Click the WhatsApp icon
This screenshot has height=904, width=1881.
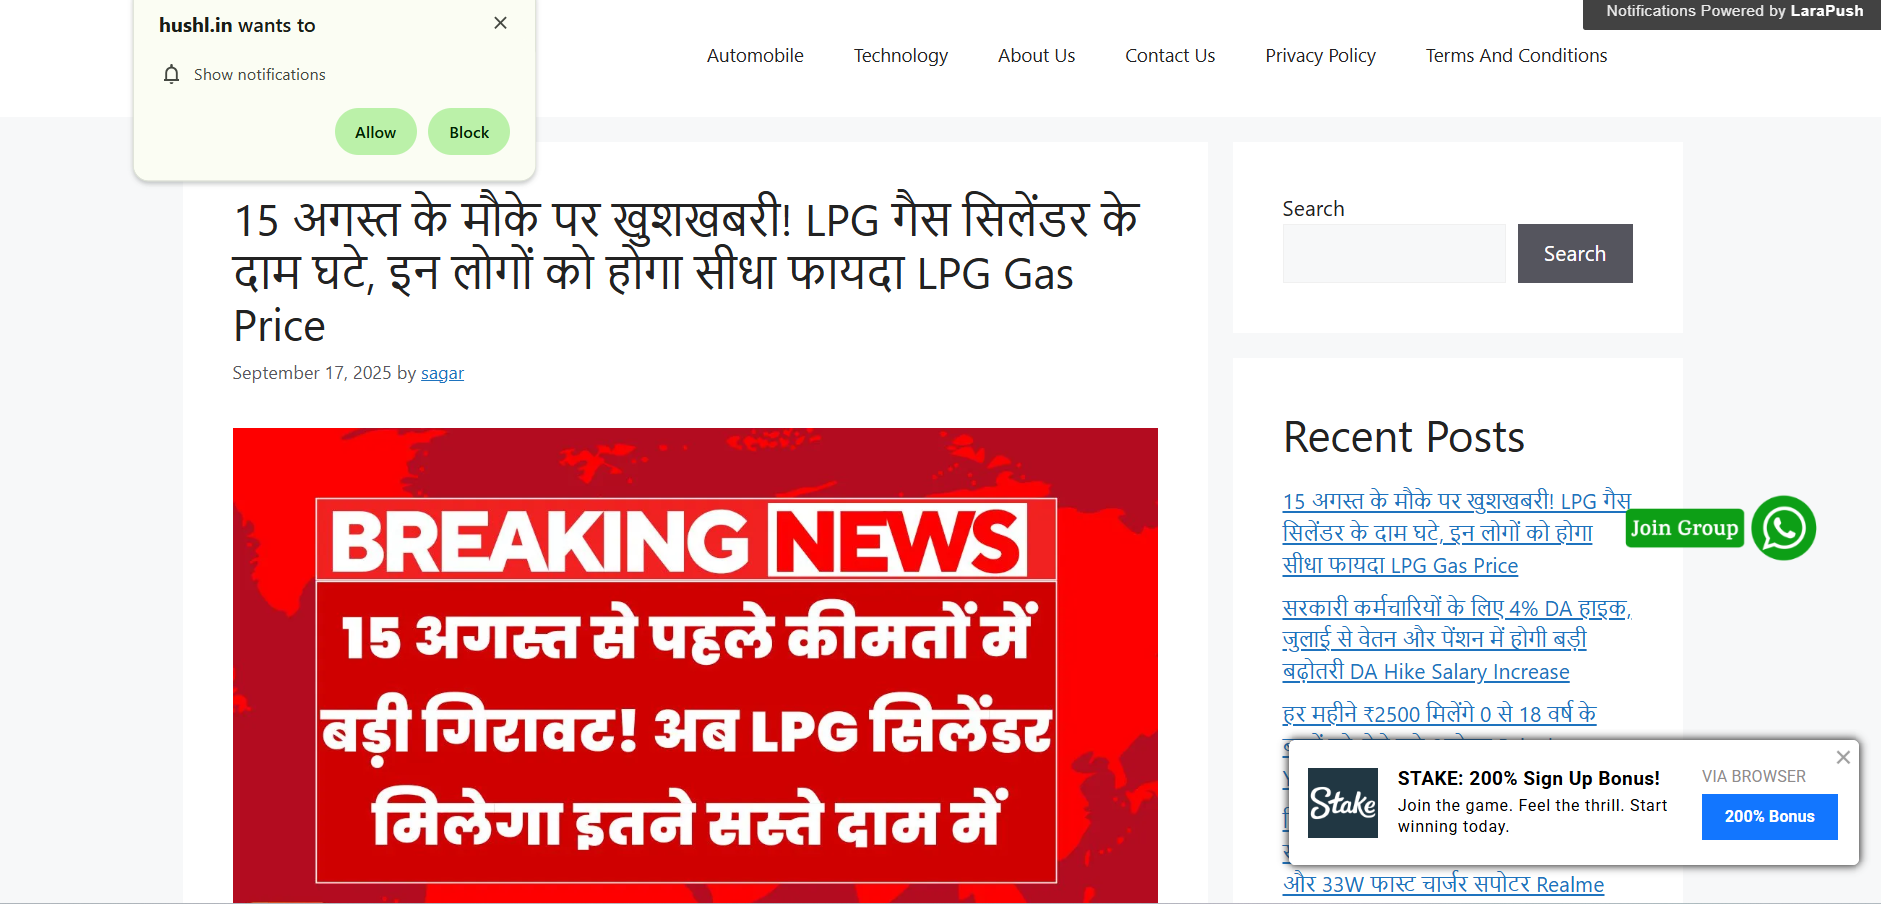click(x=1784, y=528)
